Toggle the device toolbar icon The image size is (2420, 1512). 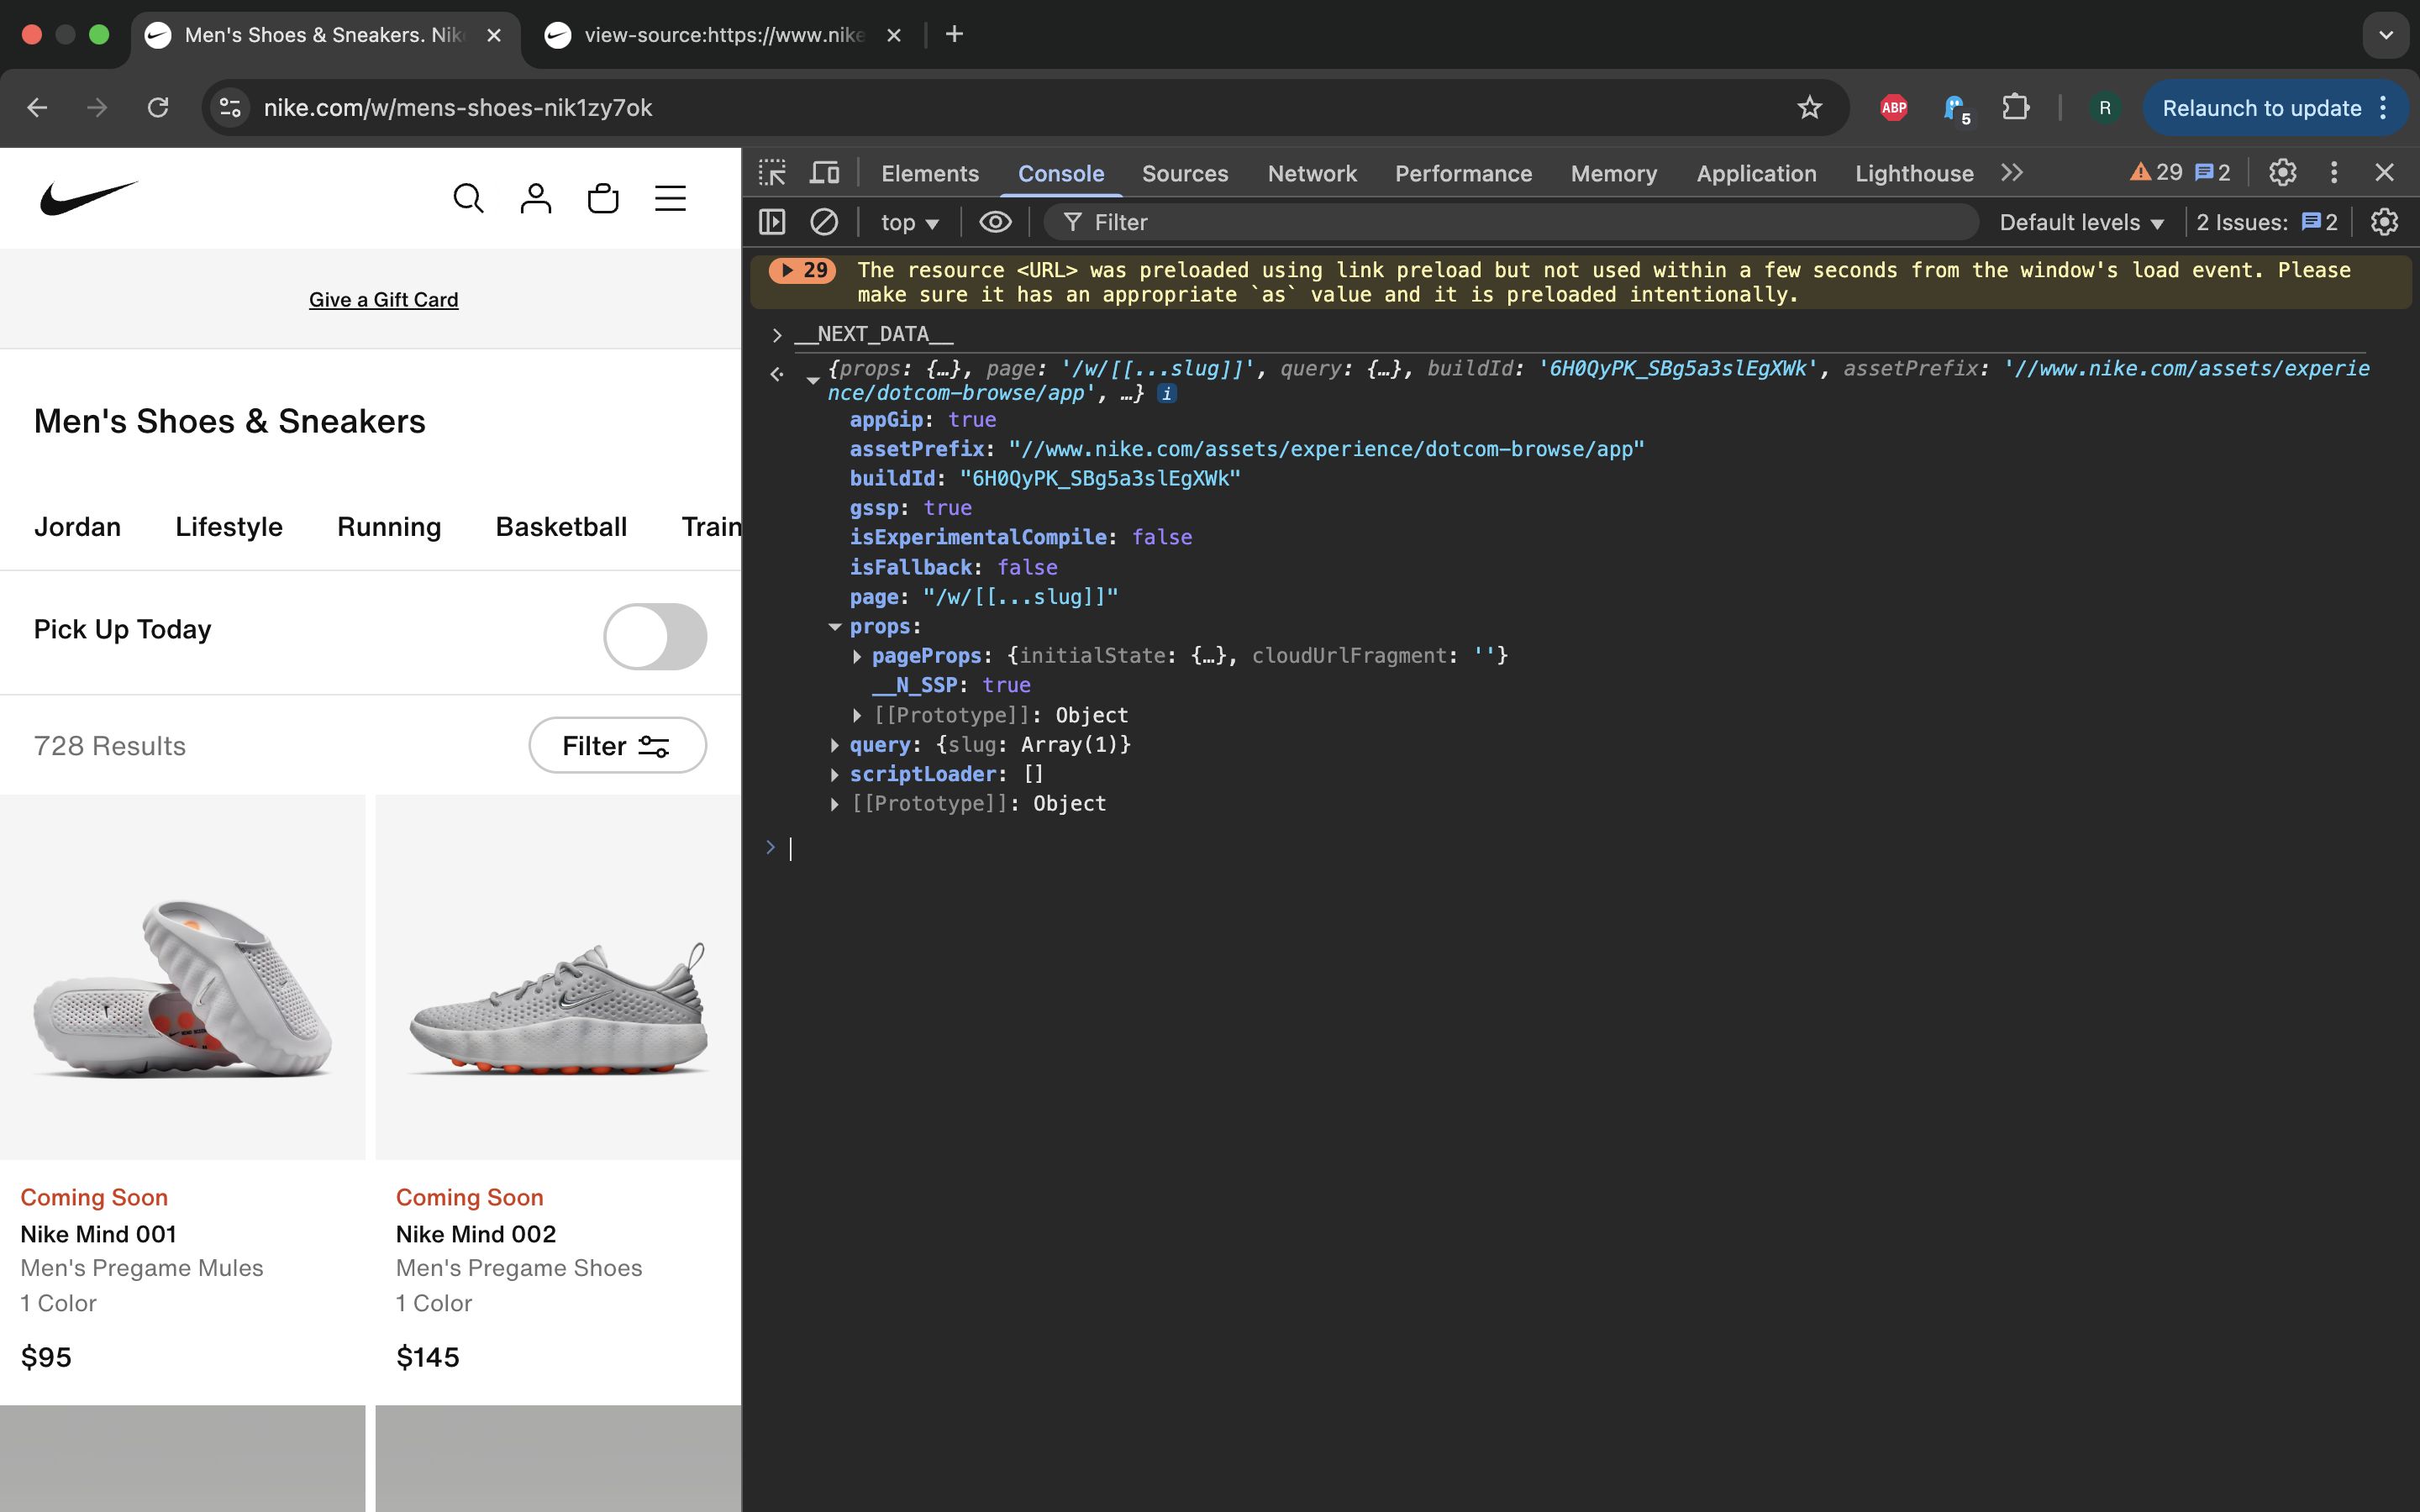[x=824, y=173]
